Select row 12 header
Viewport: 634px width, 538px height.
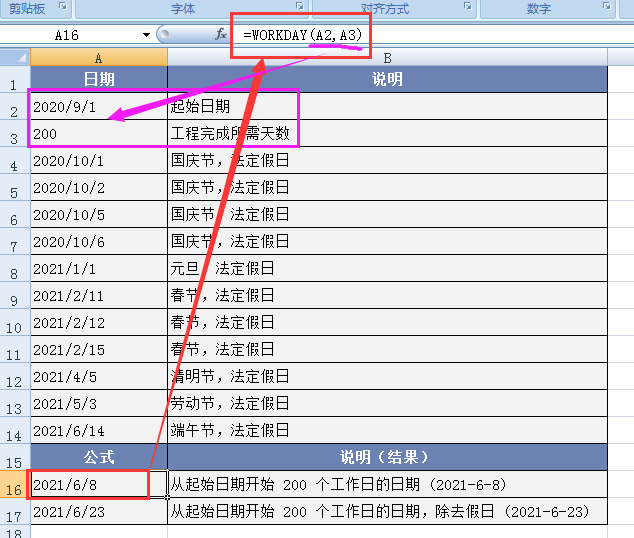pyautogui.click(x=15, y=377)
